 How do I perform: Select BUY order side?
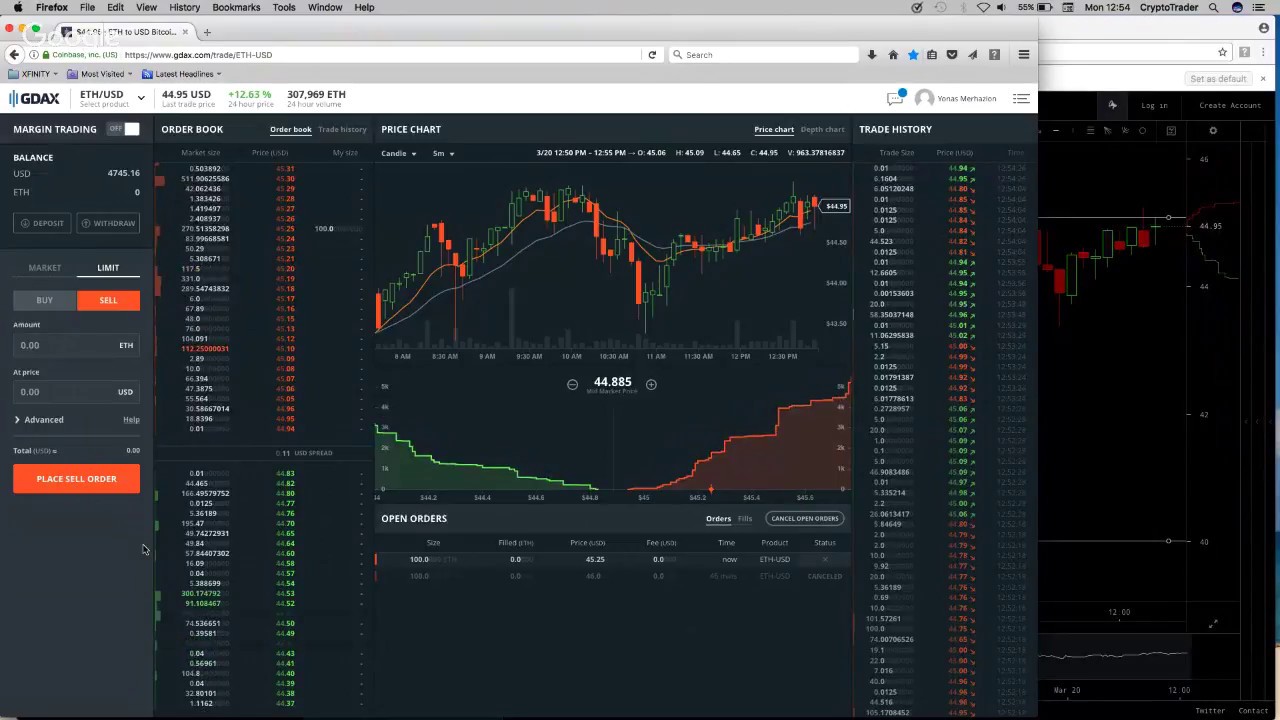(x=45, y=300)
